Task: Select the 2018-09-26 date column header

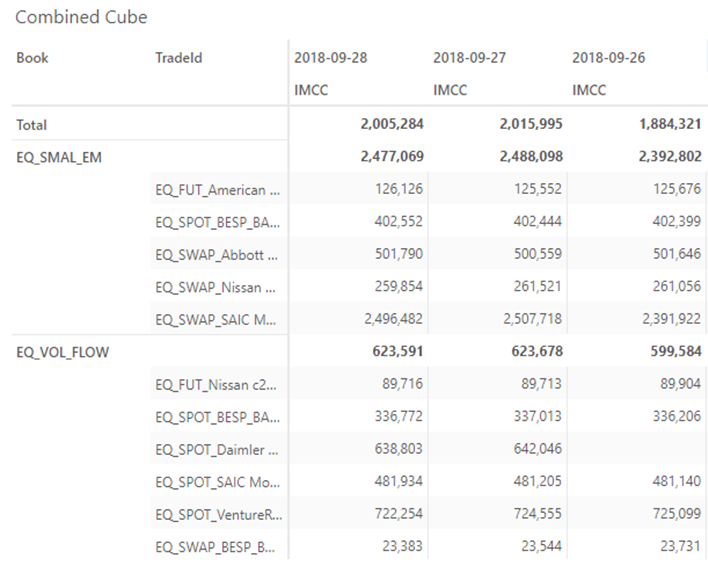Action: (x=609, y=58)
